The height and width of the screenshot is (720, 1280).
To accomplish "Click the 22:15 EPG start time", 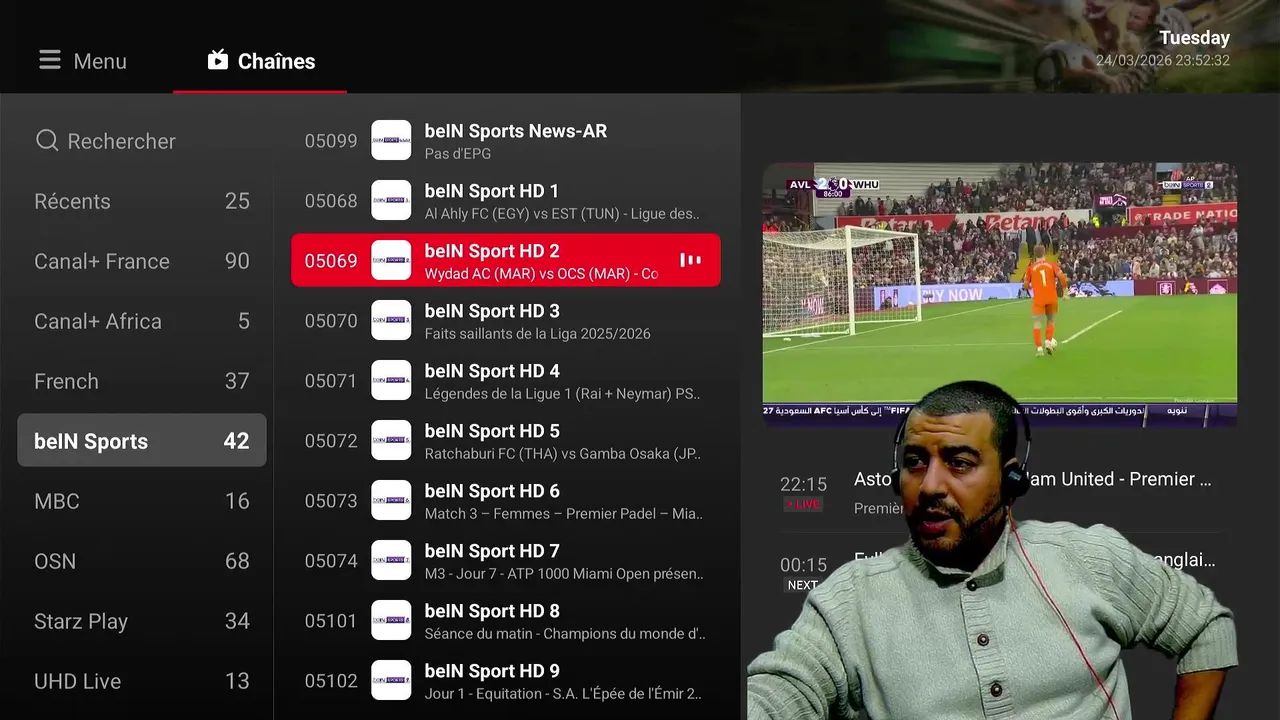I will pos(803,484).
